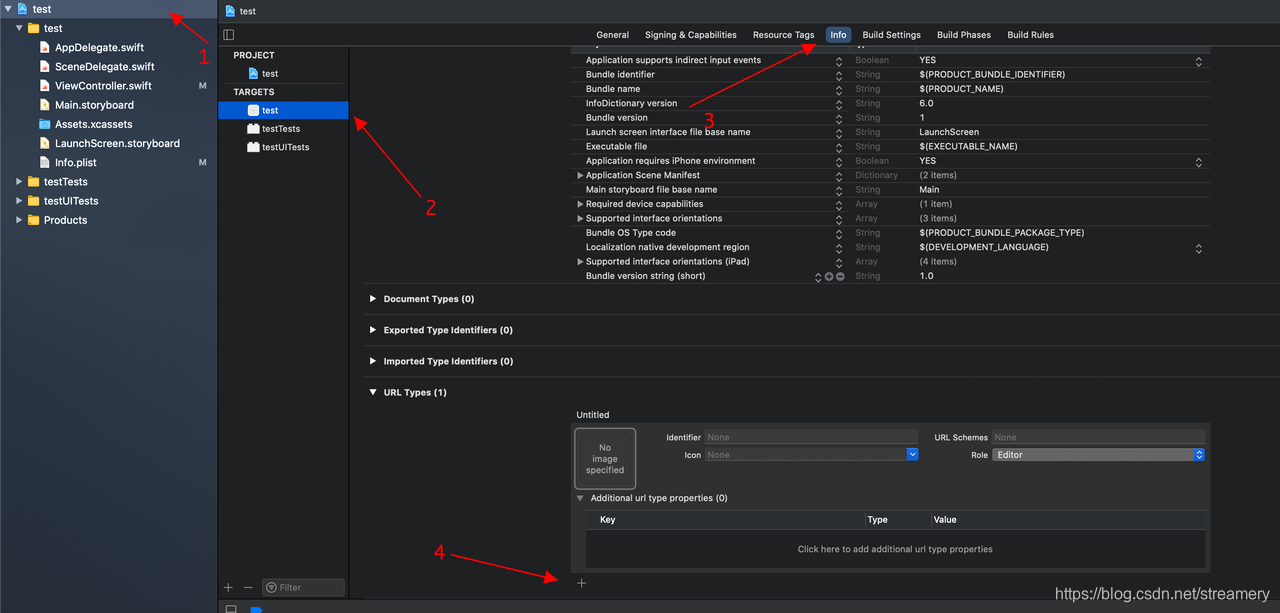The image size is (1280, 613).
Task: Select the Info tab
Action: [x=838, y=35]
